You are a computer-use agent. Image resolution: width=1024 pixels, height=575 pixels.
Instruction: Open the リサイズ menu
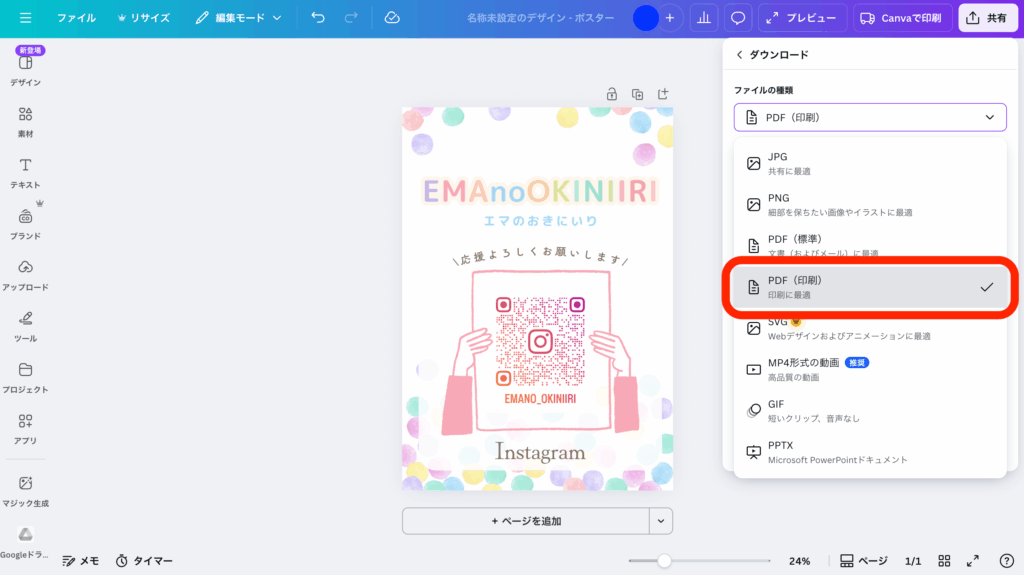point(144,18)
